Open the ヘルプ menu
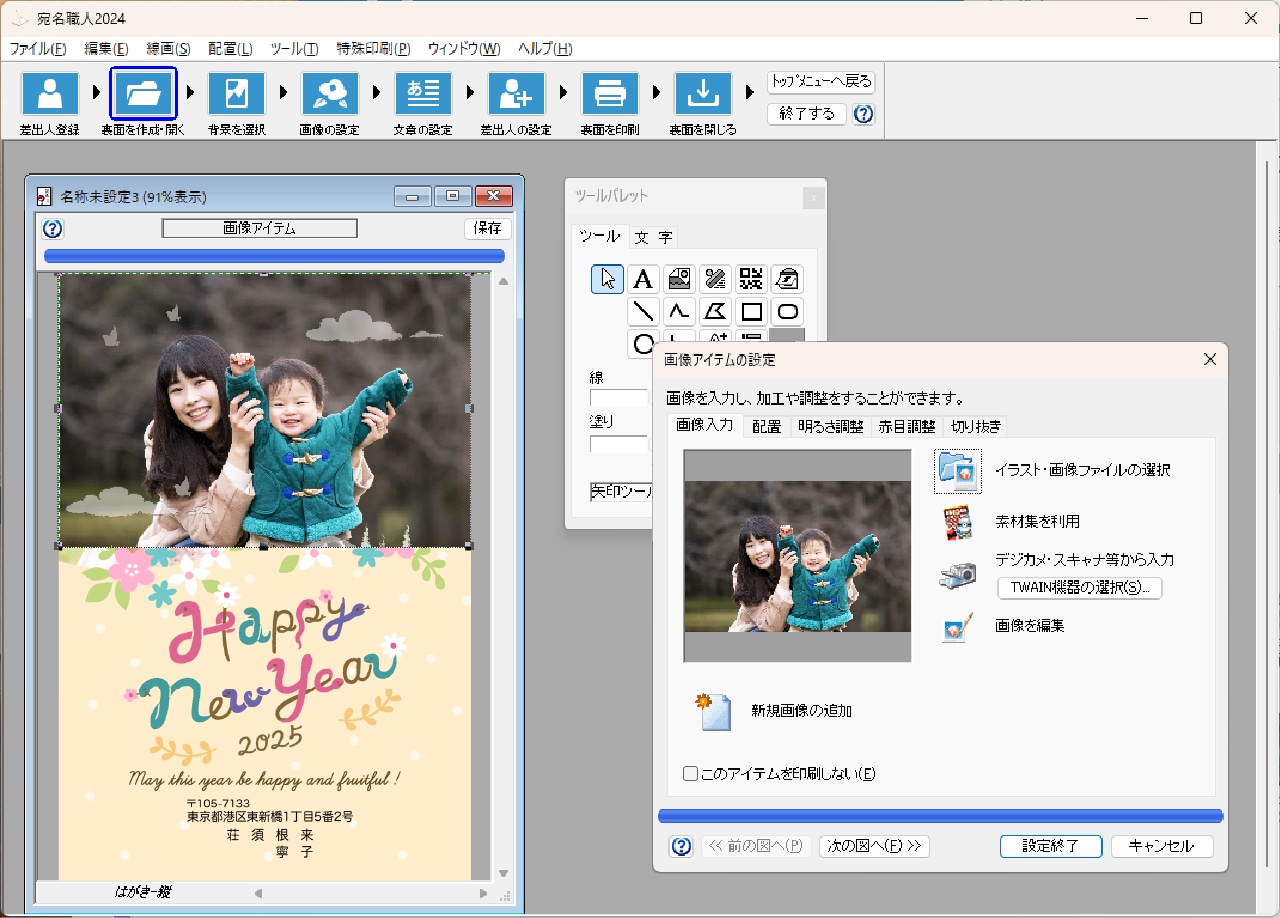The image size is (1280, 918). click(545, 48)
